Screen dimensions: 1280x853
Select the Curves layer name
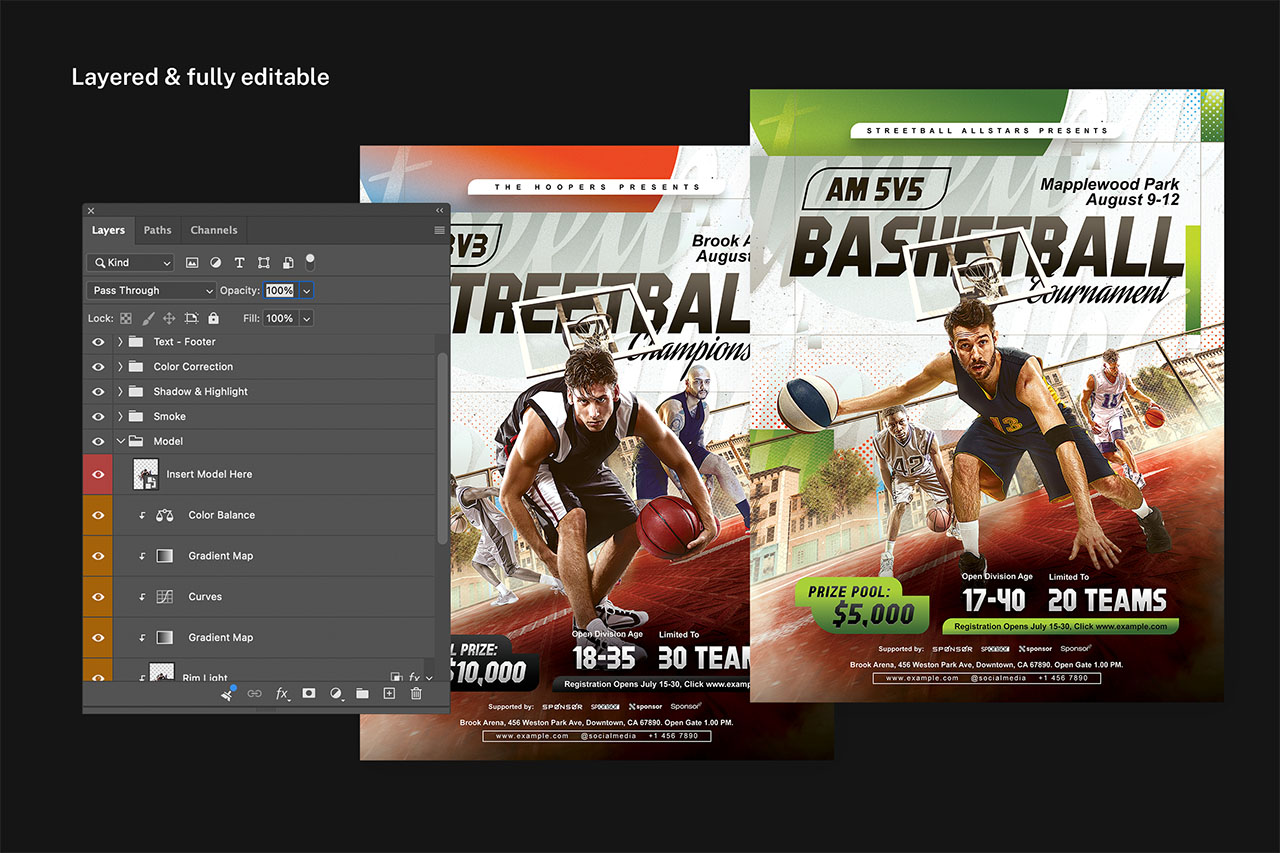[205, 597]
